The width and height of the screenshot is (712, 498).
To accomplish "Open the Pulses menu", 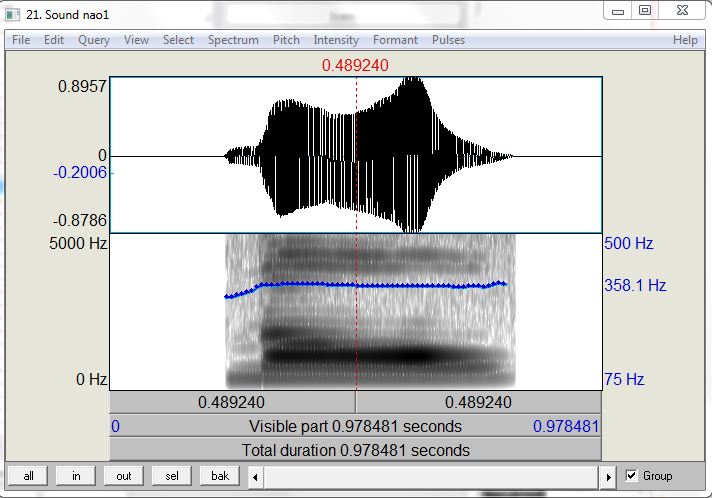I will pos(448,40).
